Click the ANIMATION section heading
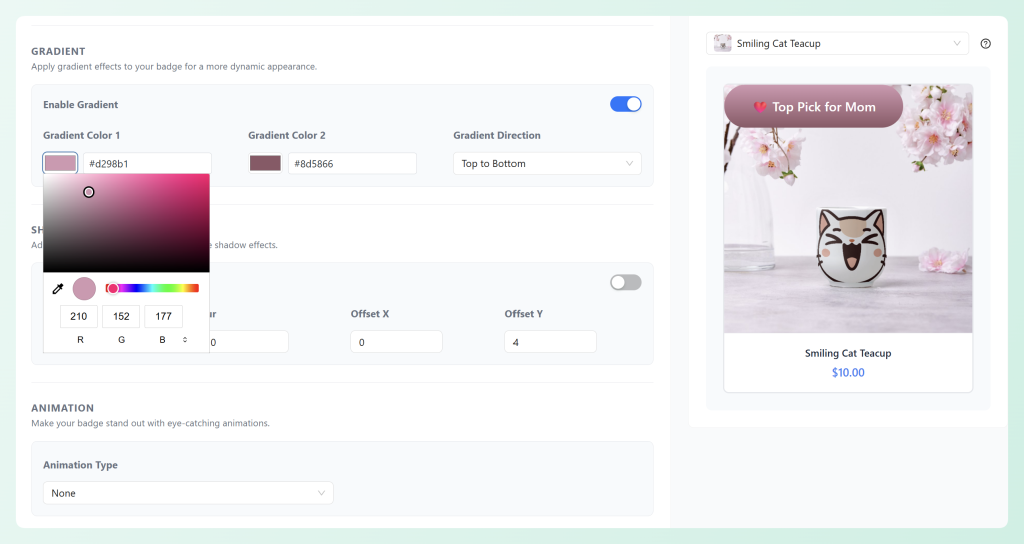 coord(63,408)
